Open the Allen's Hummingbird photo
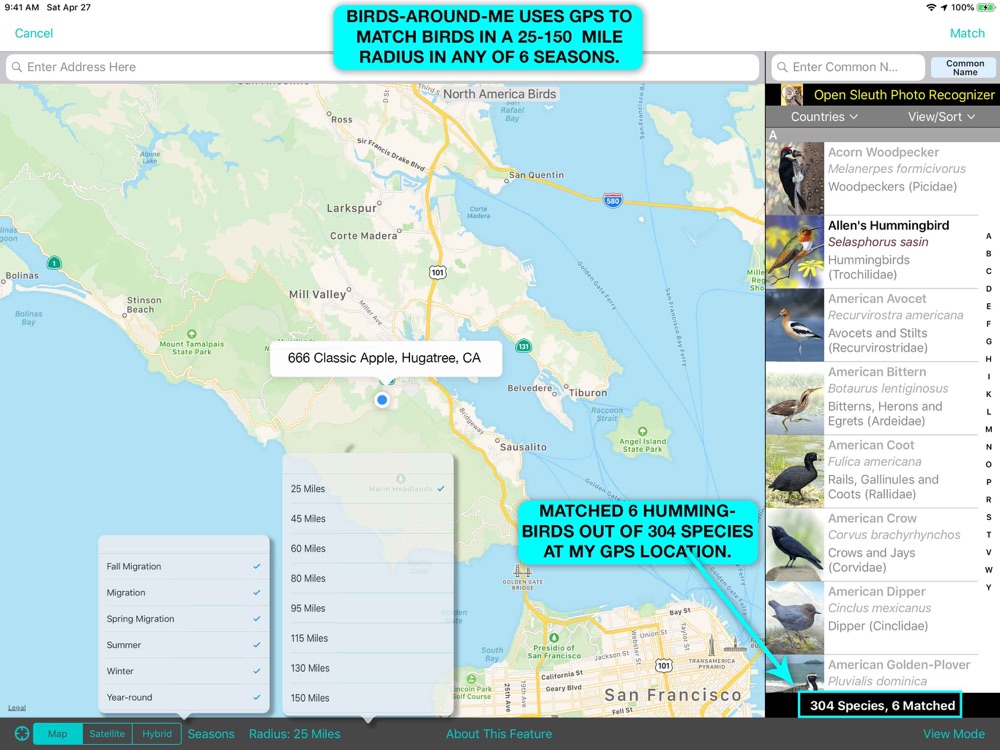Image resolution: width=1000 pixels, height=750 pixels. coord(795,251)
